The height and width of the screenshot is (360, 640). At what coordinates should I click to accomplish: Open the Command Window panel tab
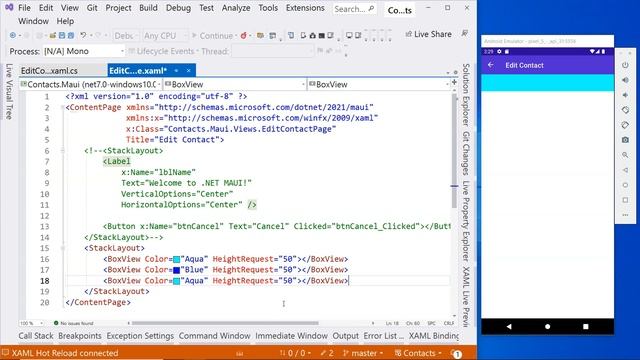(x=214, y=336)
